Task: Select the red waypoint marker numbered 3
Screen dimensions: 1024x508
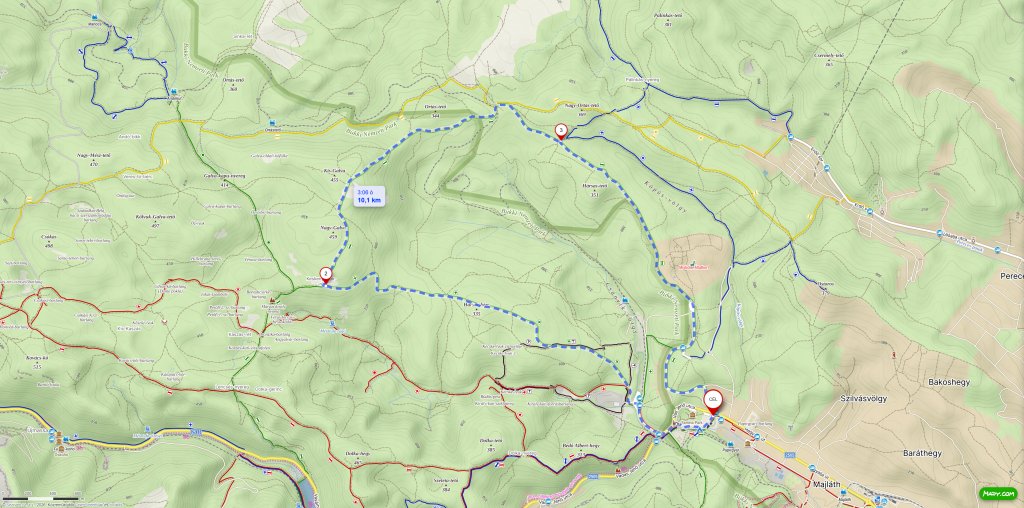Action: pyautogui.click(x=561, y=132)
